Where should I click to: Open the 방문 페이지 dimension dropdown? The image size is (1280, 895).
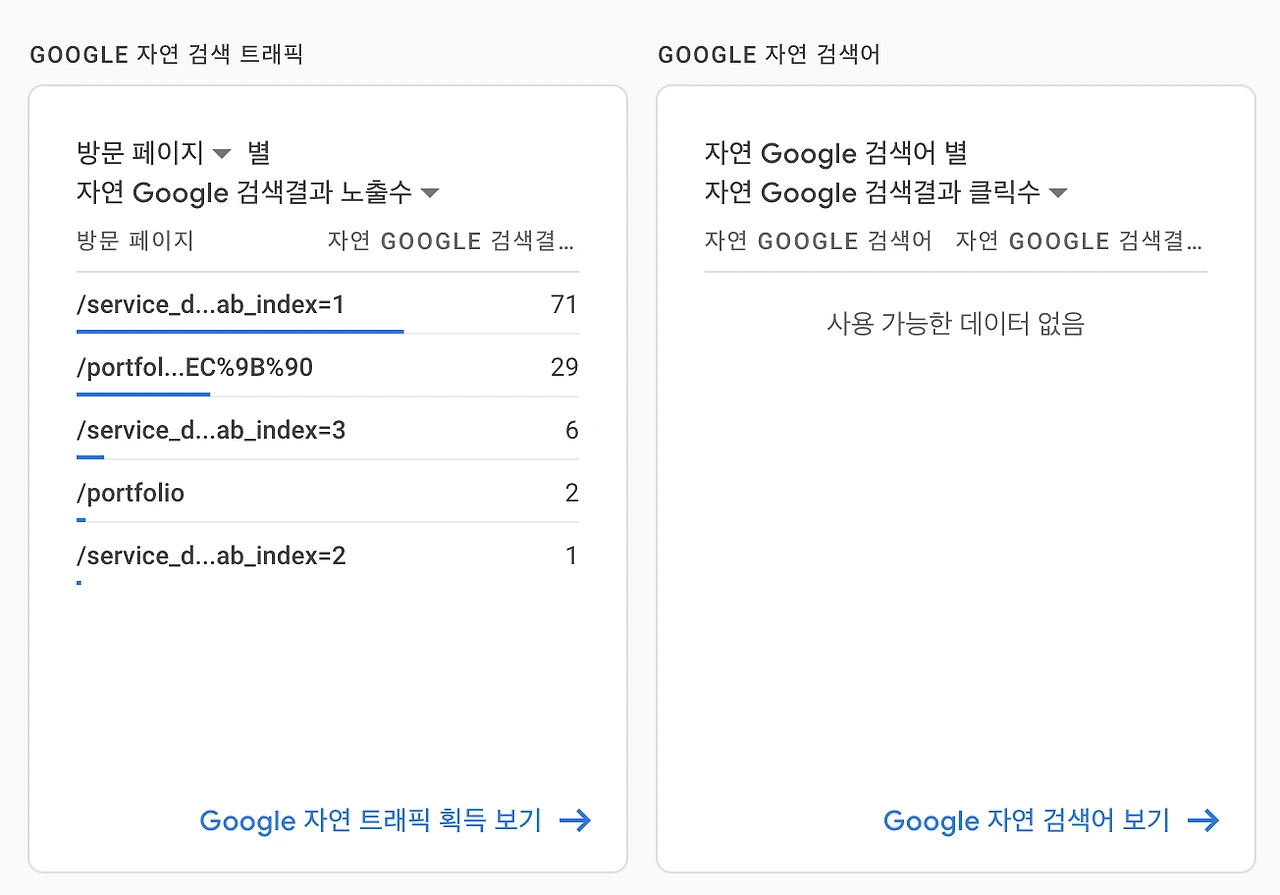(222, 154)
